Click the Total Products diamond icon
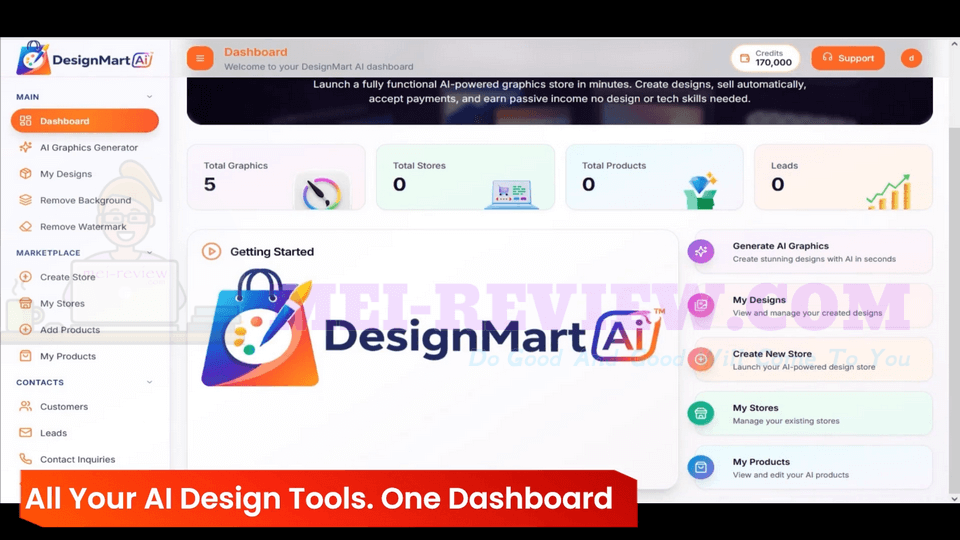Screen dimensions: 960x540 point(700,191)
